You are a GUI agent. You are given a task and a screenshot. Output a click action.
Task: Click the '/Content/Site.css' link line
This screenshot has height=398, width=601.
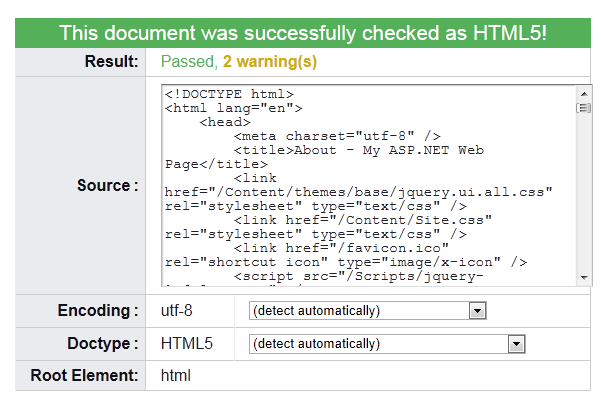point(363,220)
